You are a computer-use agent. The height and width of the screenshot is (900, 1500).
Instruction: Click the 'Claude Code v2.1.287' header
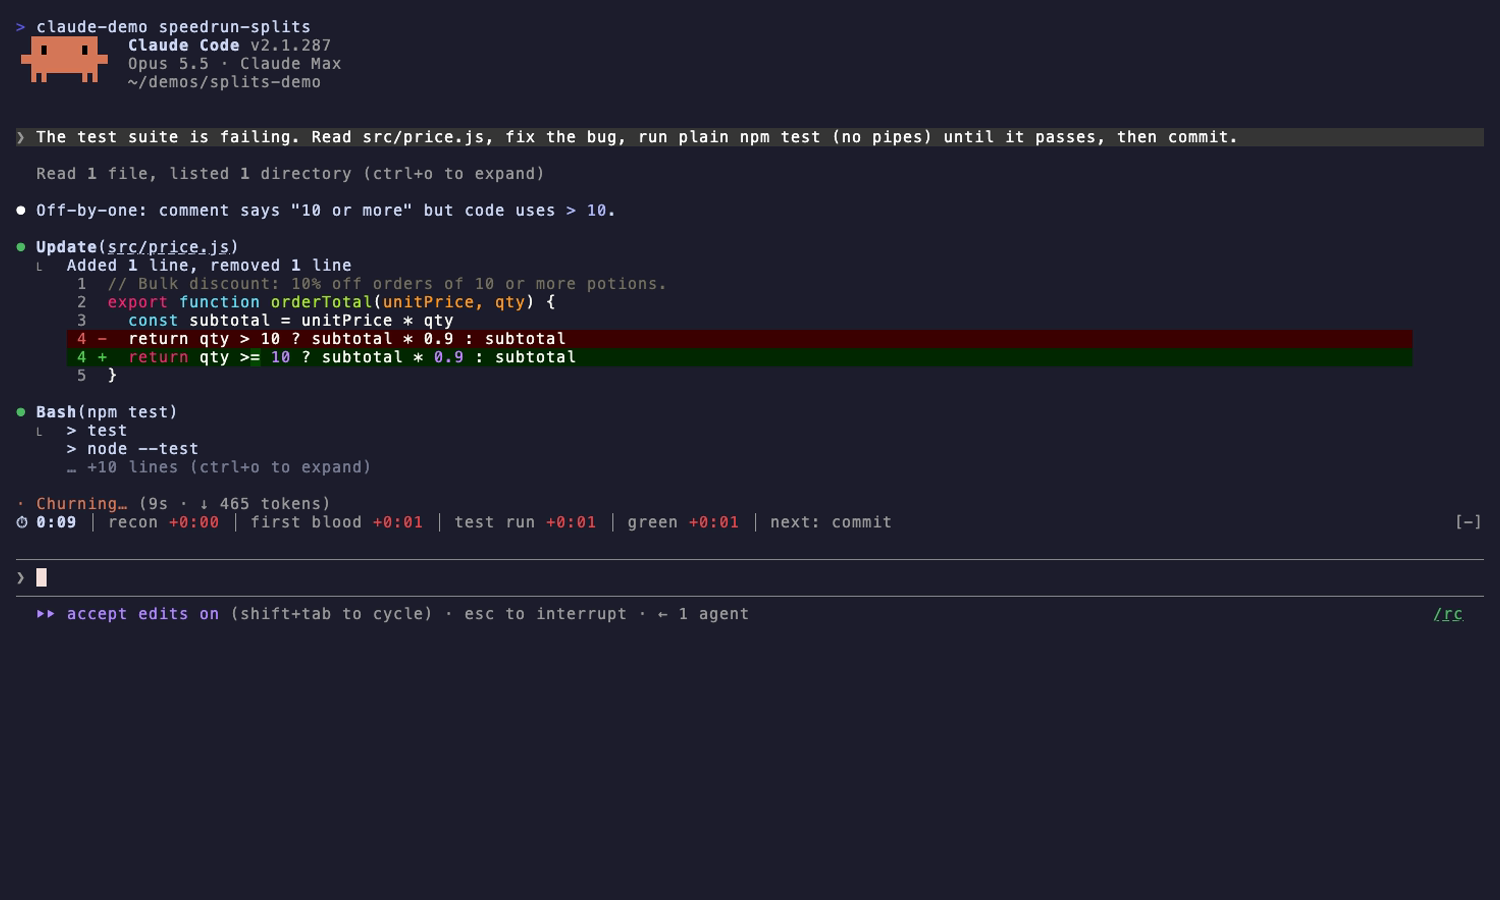coord(229,45)
